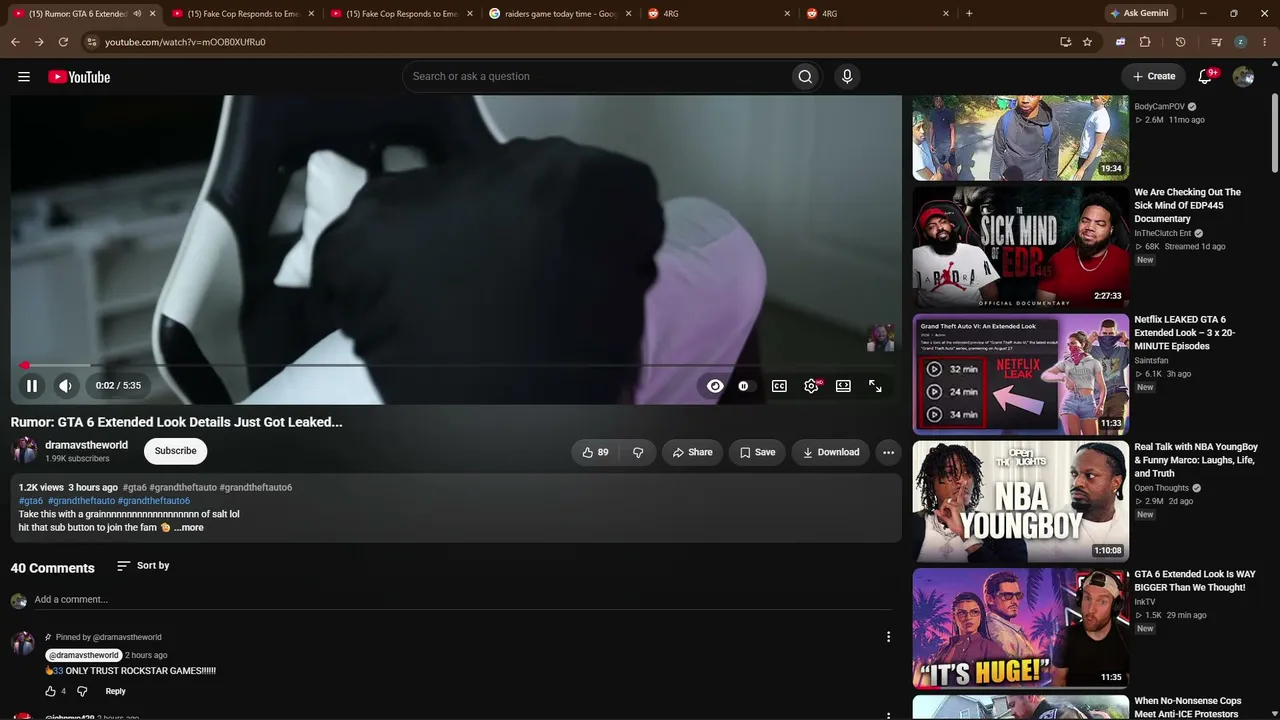Reload the current page
This screenshot has height=720, width=1280.
click(x=63, y=42)
